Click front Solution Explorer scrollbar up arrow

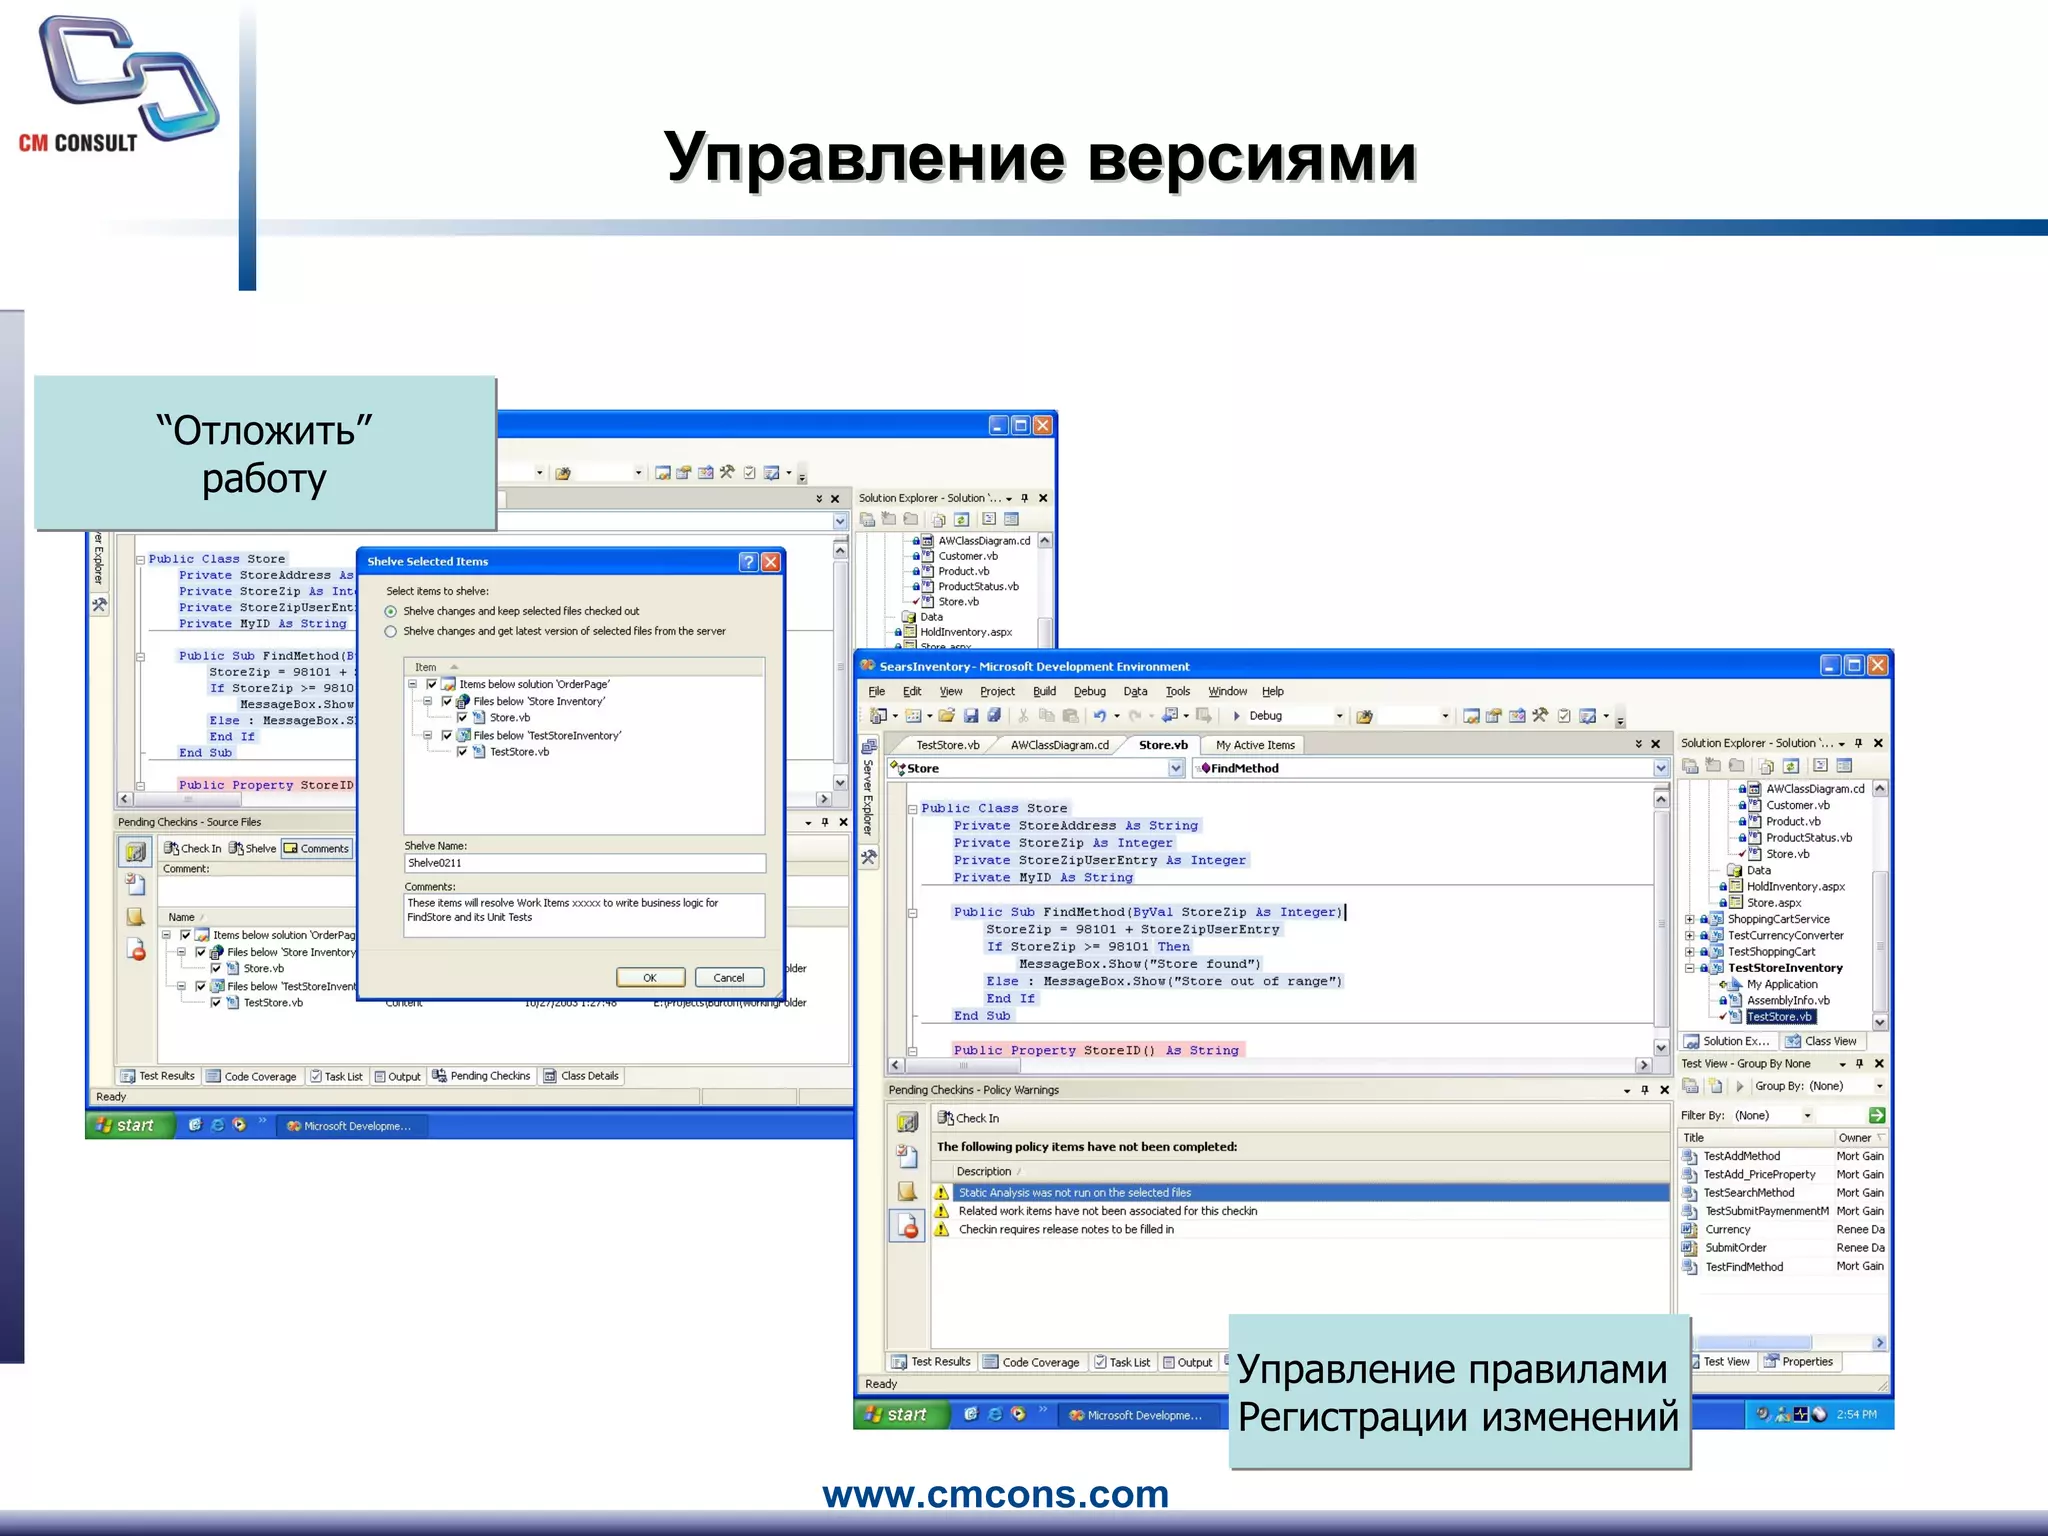1880,789
